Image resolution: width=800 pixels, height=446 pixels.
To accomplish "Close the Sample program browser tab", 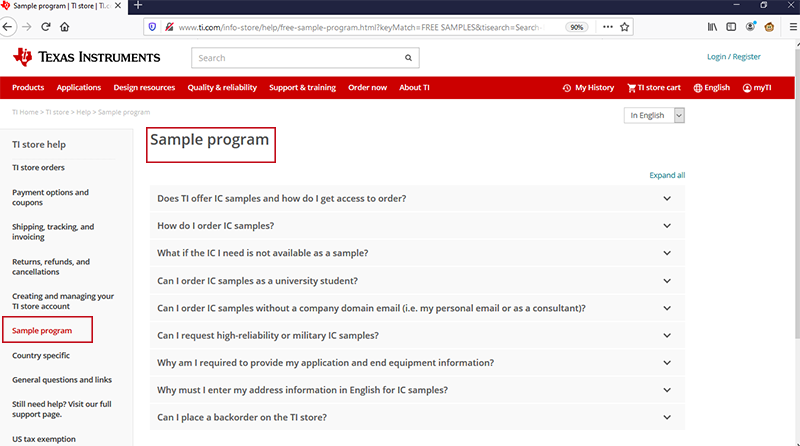I will pos(118,6).
